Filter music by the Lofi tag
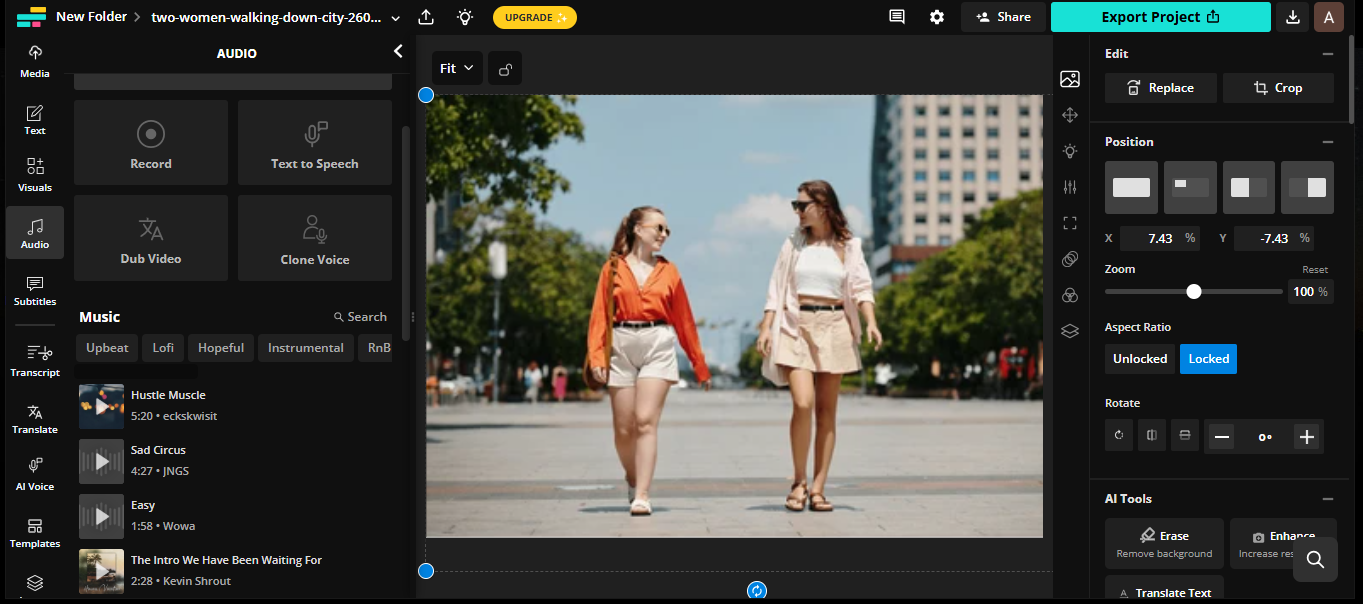This screenshot has width=1363, height=604. click(x=162, y=347)
